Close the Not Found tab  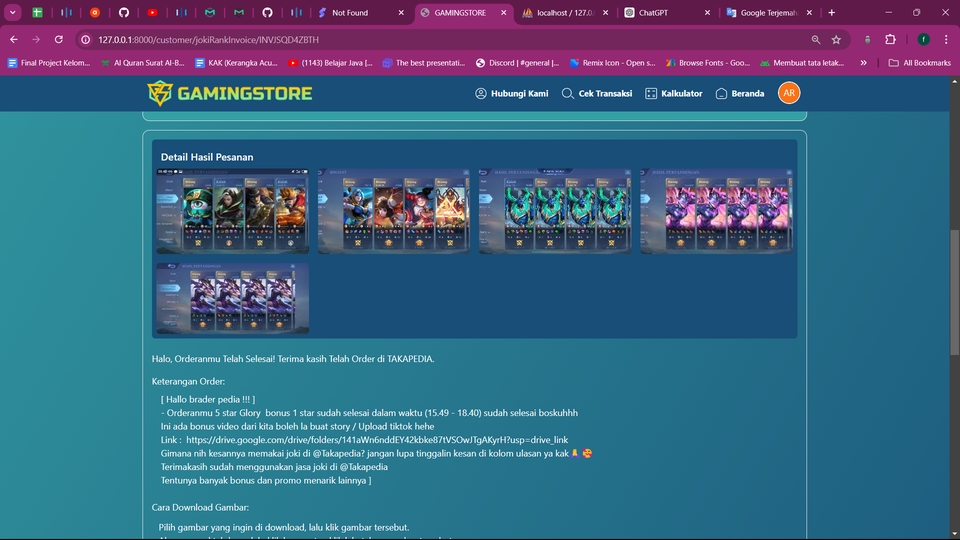coord(401,12)
